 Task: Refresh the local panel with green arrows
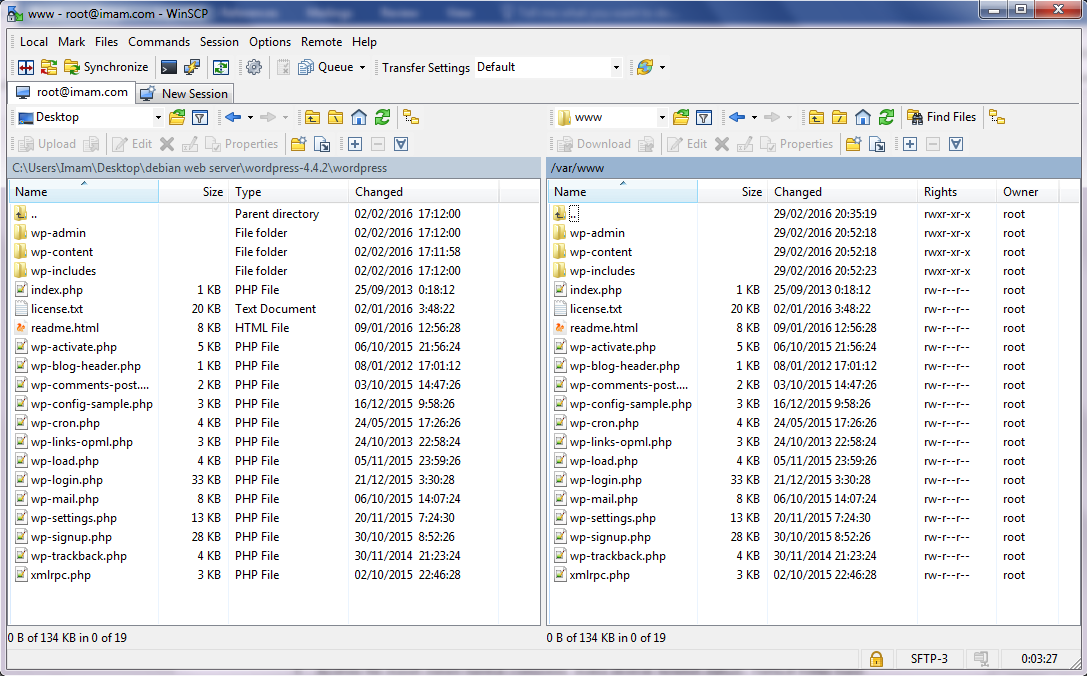[x=383, y=117]
